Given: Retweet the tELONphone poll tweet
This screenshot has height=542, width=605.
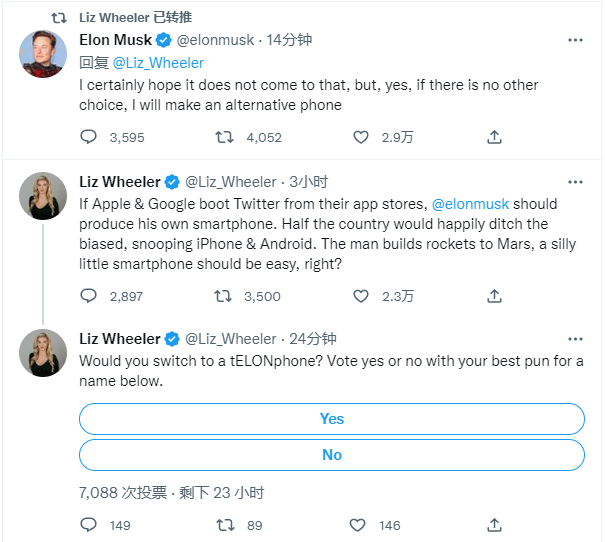Looking at the screenshot, I should pyautogui.click(x=225, y=525).
